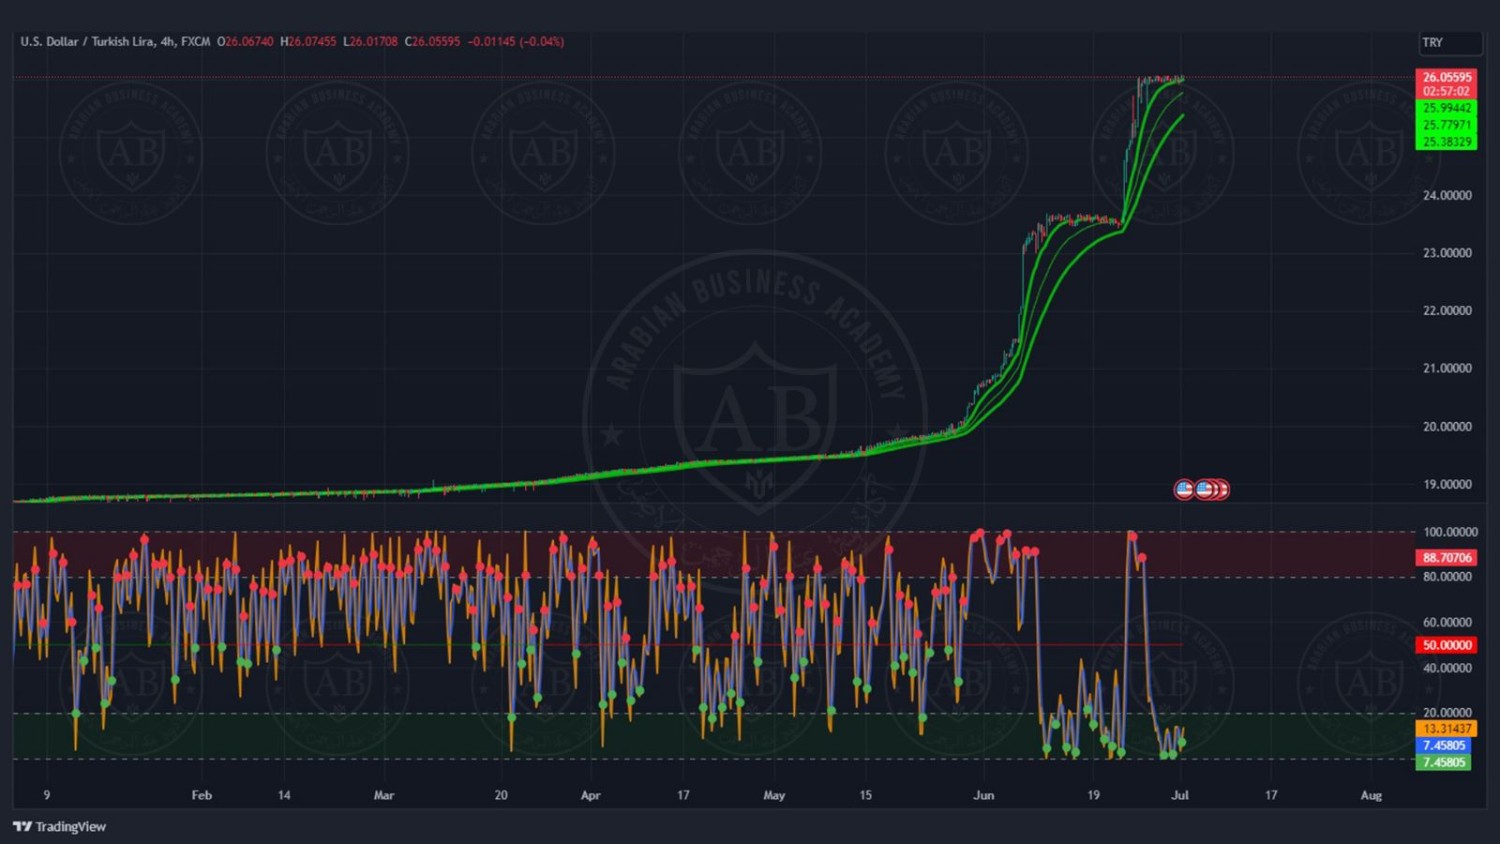Click the green 25.99442 moving average label
This screenshot has height=844, width=1500.
(1446, 108)
